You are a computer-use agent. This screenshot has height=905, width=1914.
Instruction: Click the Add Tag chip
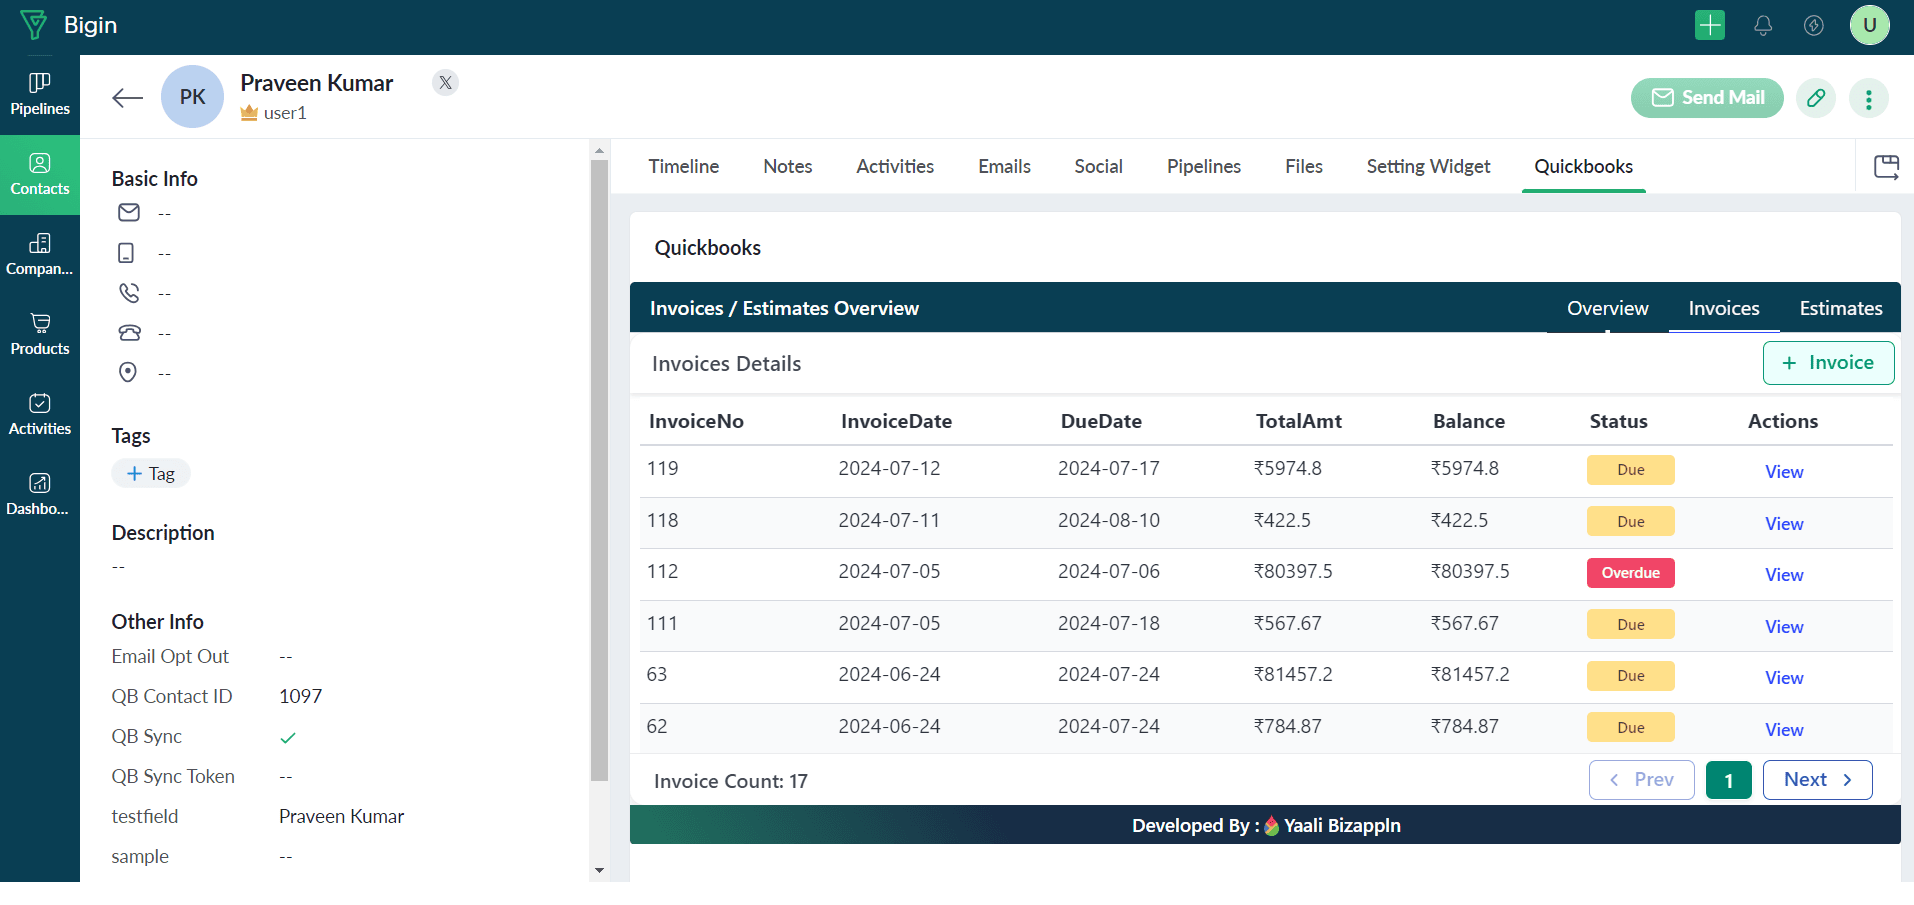pos(151,474)
